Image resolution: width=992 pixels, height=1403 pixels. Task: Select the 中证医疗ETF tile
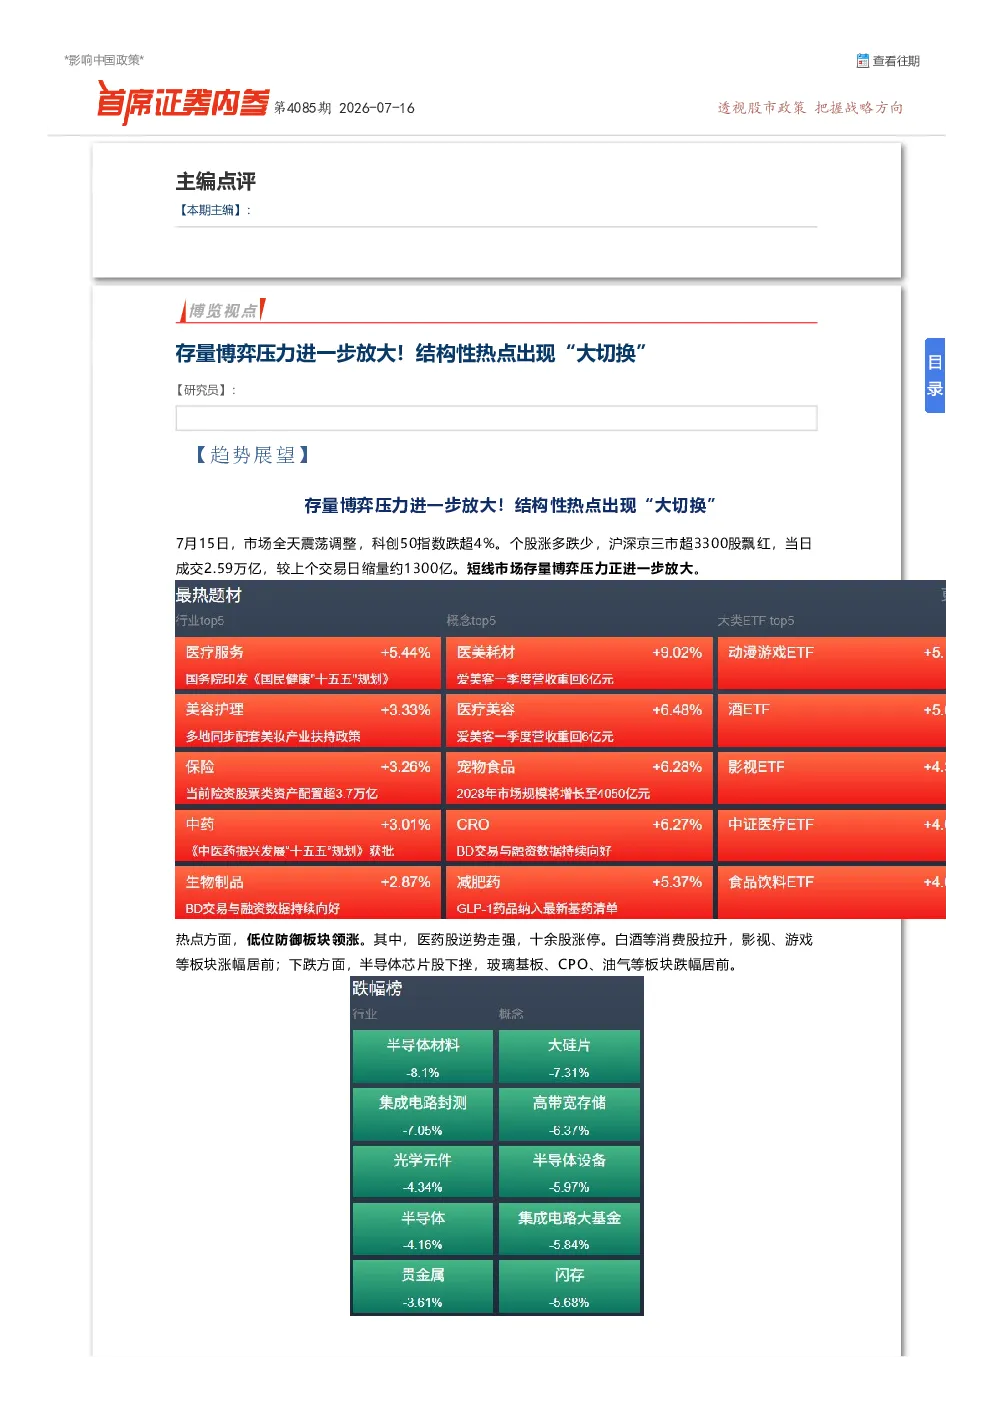point(832,836)
